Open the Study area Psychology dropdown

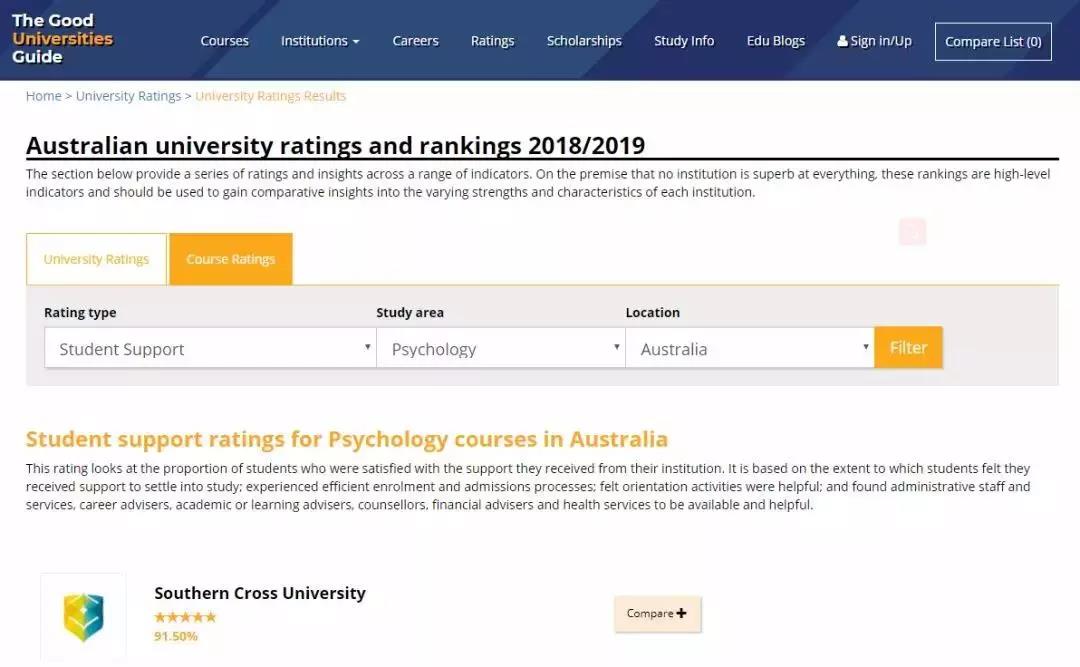(x=501, y=348)
